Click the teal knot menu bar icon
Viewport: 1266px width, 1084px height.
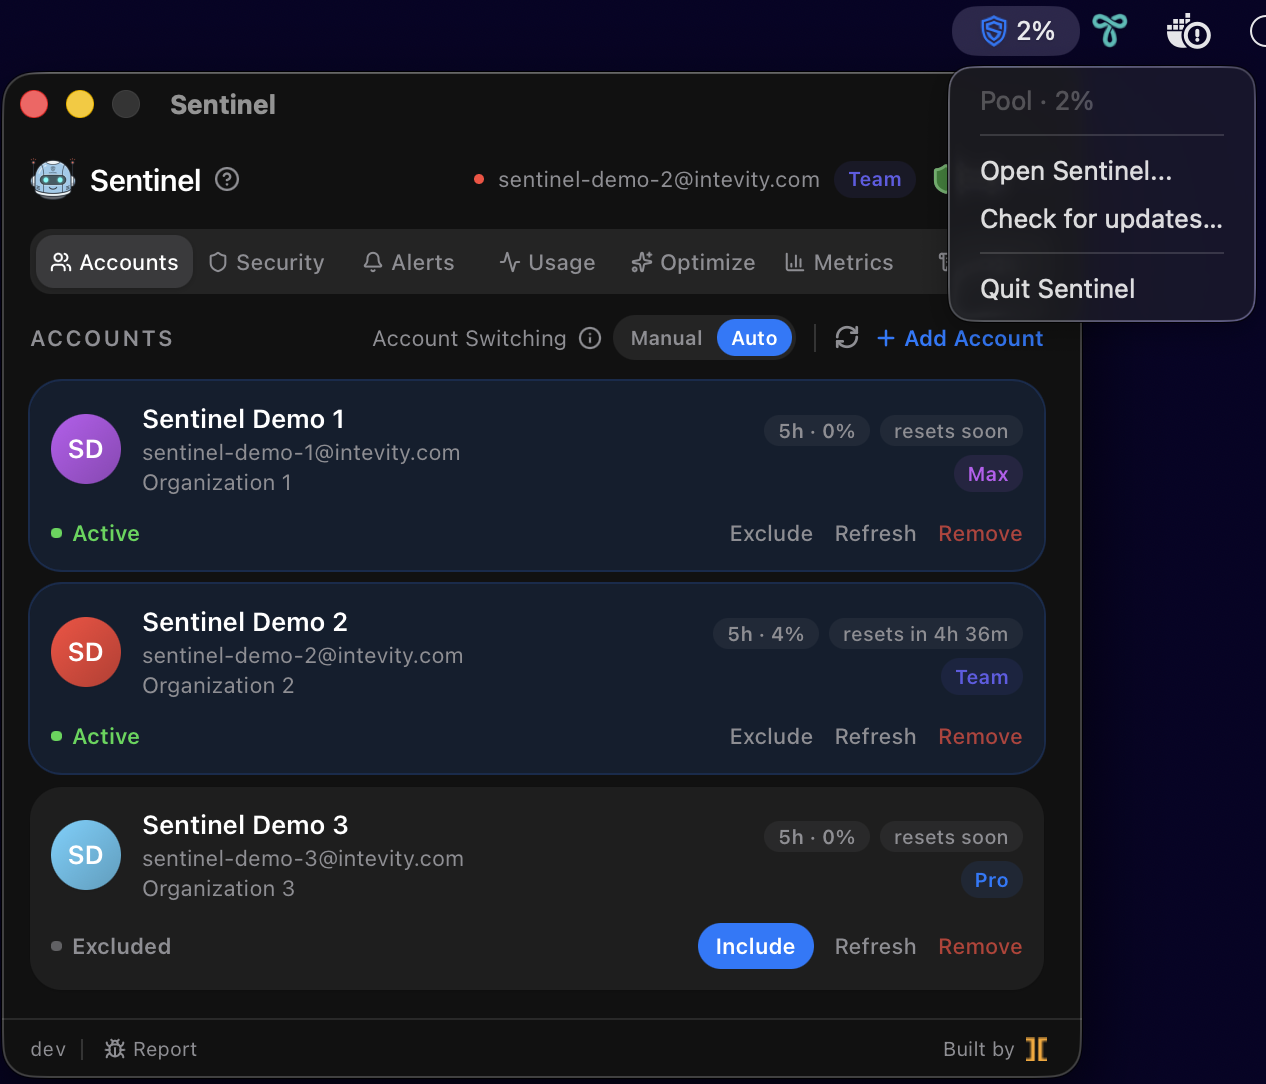(x=1109, y=31)
